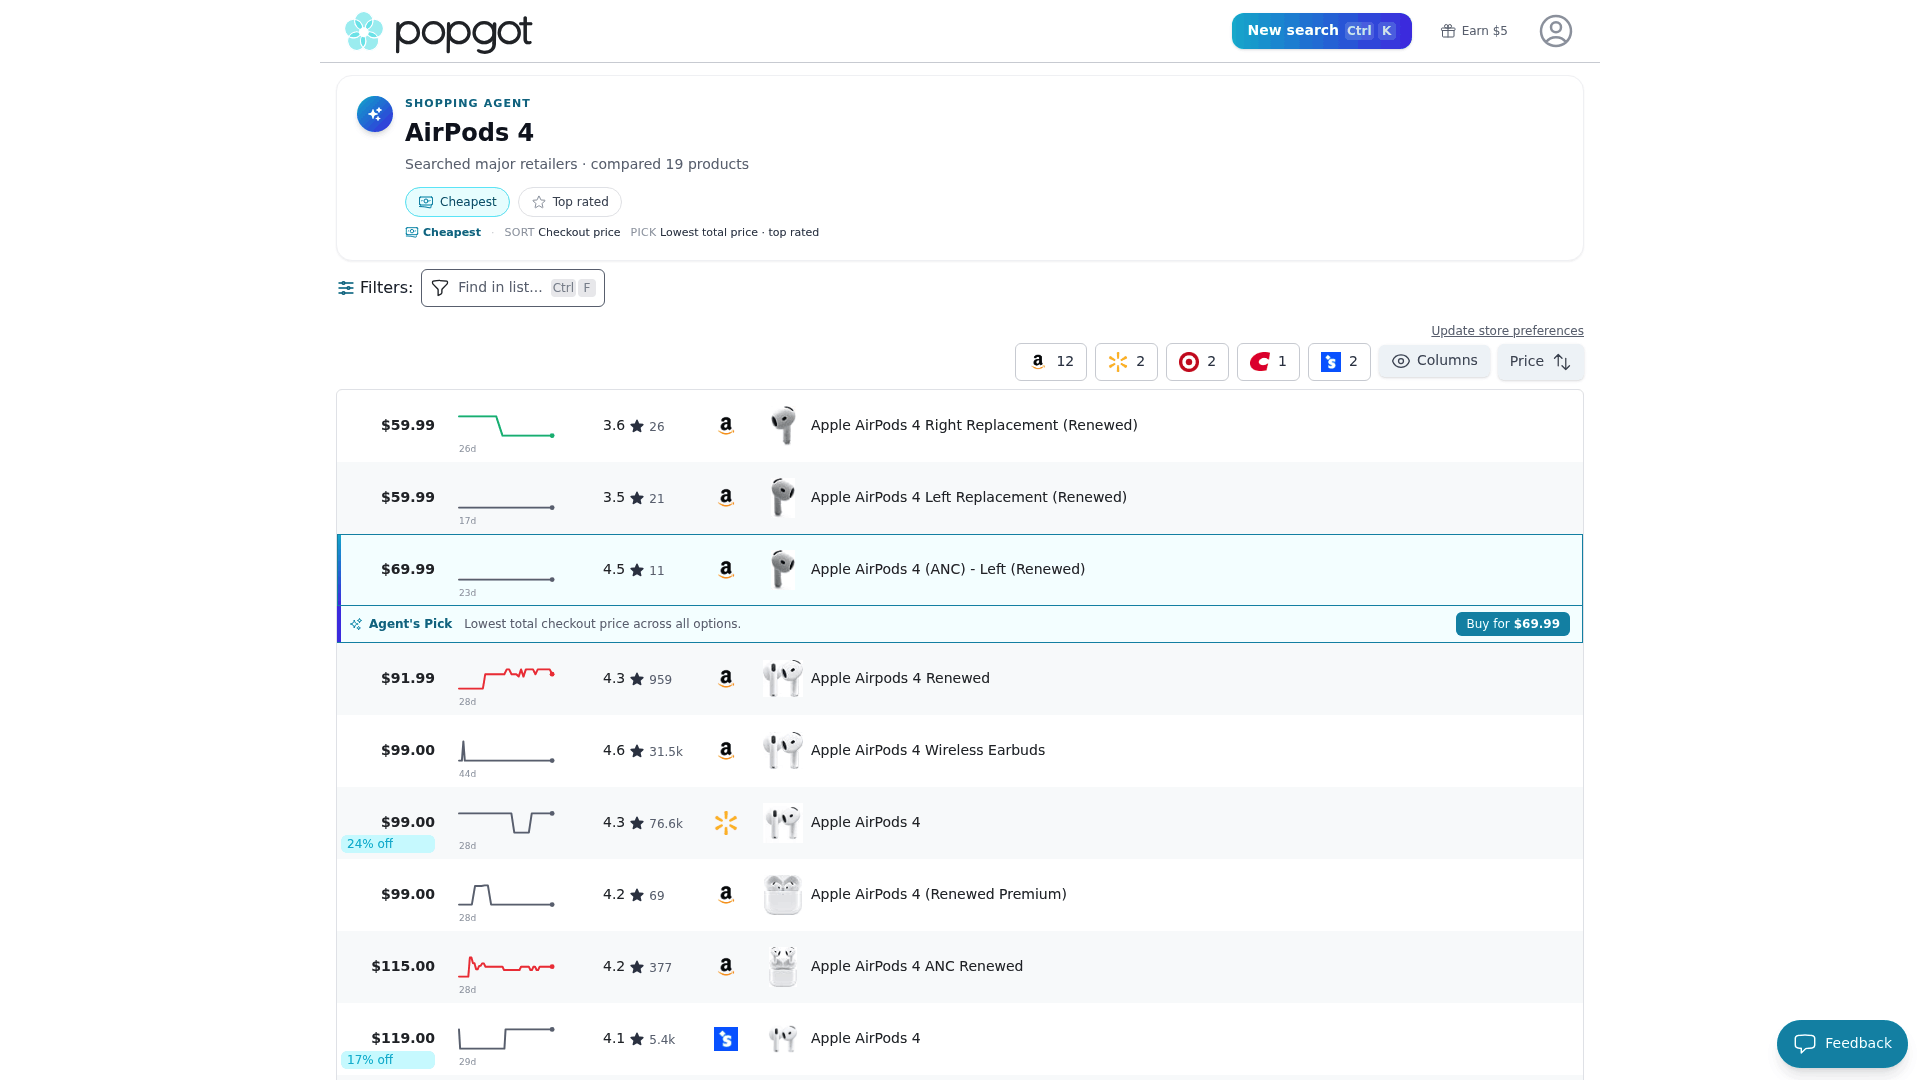
Task: Open Apple Airpods 4 Renewed listing
Action: (x=900, y=679)
